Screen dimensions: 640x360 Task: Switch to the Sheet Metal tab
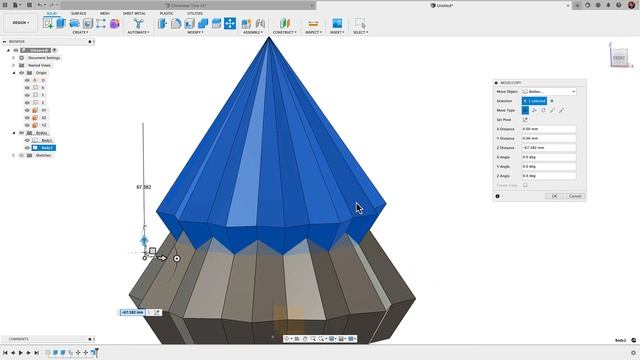coord(134,13)
